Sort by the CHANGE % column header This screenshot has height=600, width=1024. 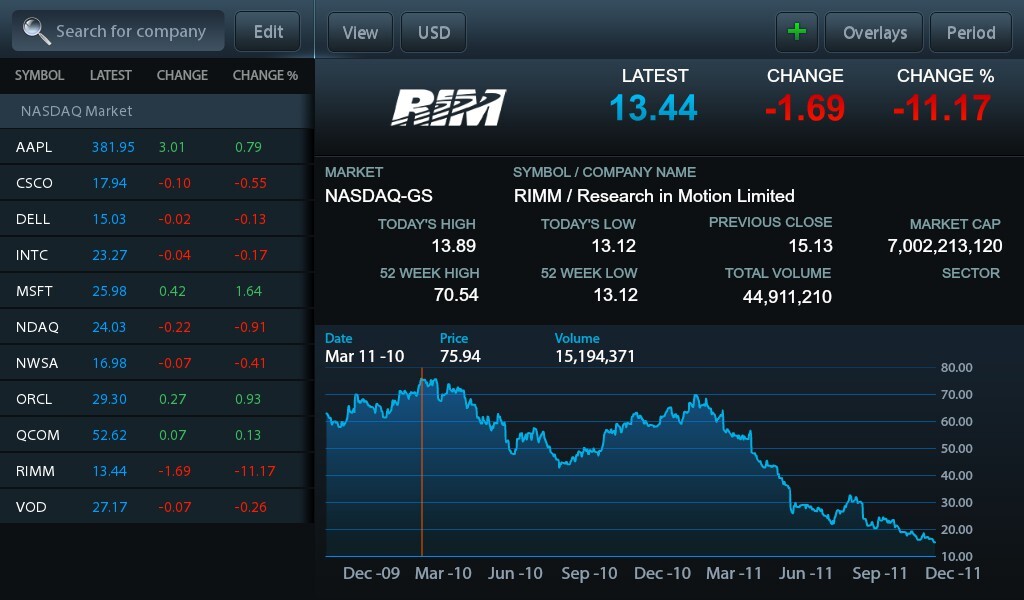coord(265,75)
